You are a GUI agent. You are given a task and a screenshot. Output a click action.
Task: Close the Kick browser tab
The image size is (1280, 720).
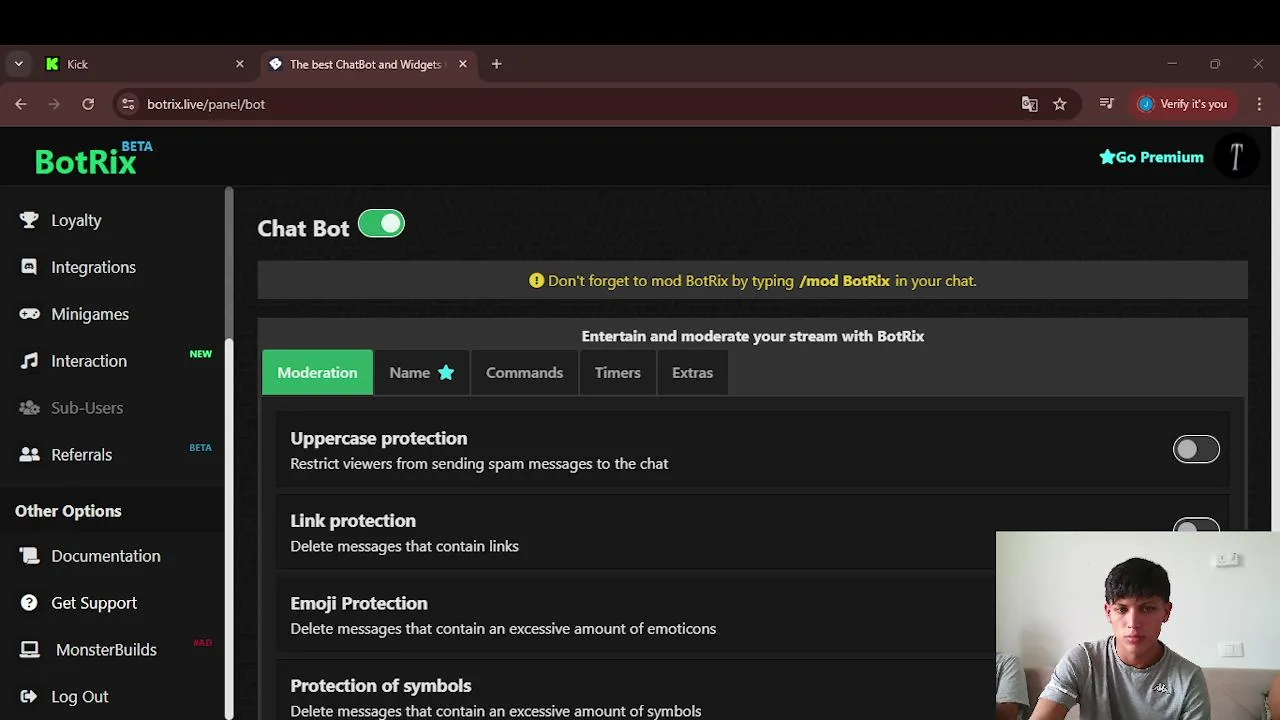239,64
